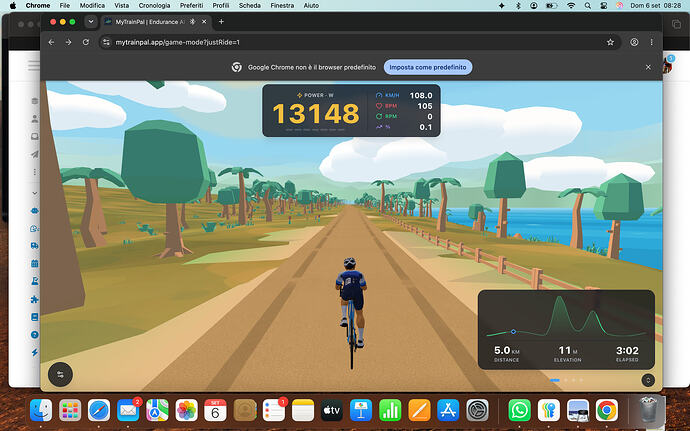Click the robot icon in background sidebar

(x=35, y=211)
